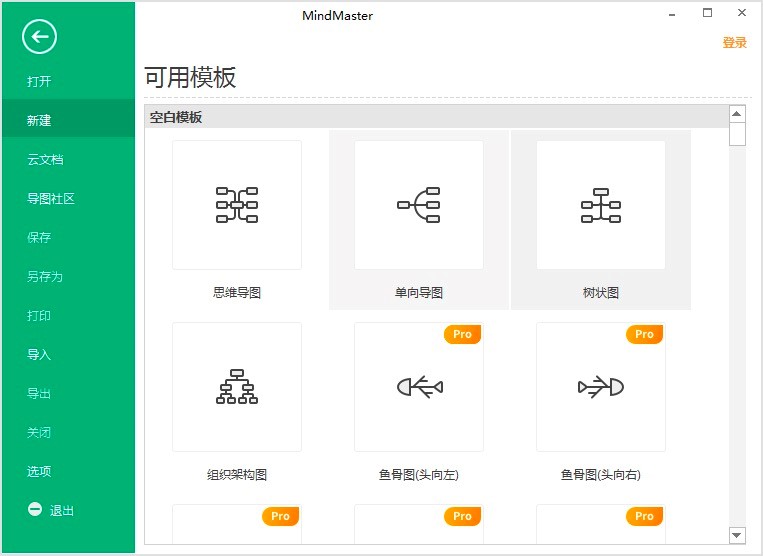Choose 另存为 in the sidebar
Viewport: 763px width, 556px height.
click(x=45, y=276)
